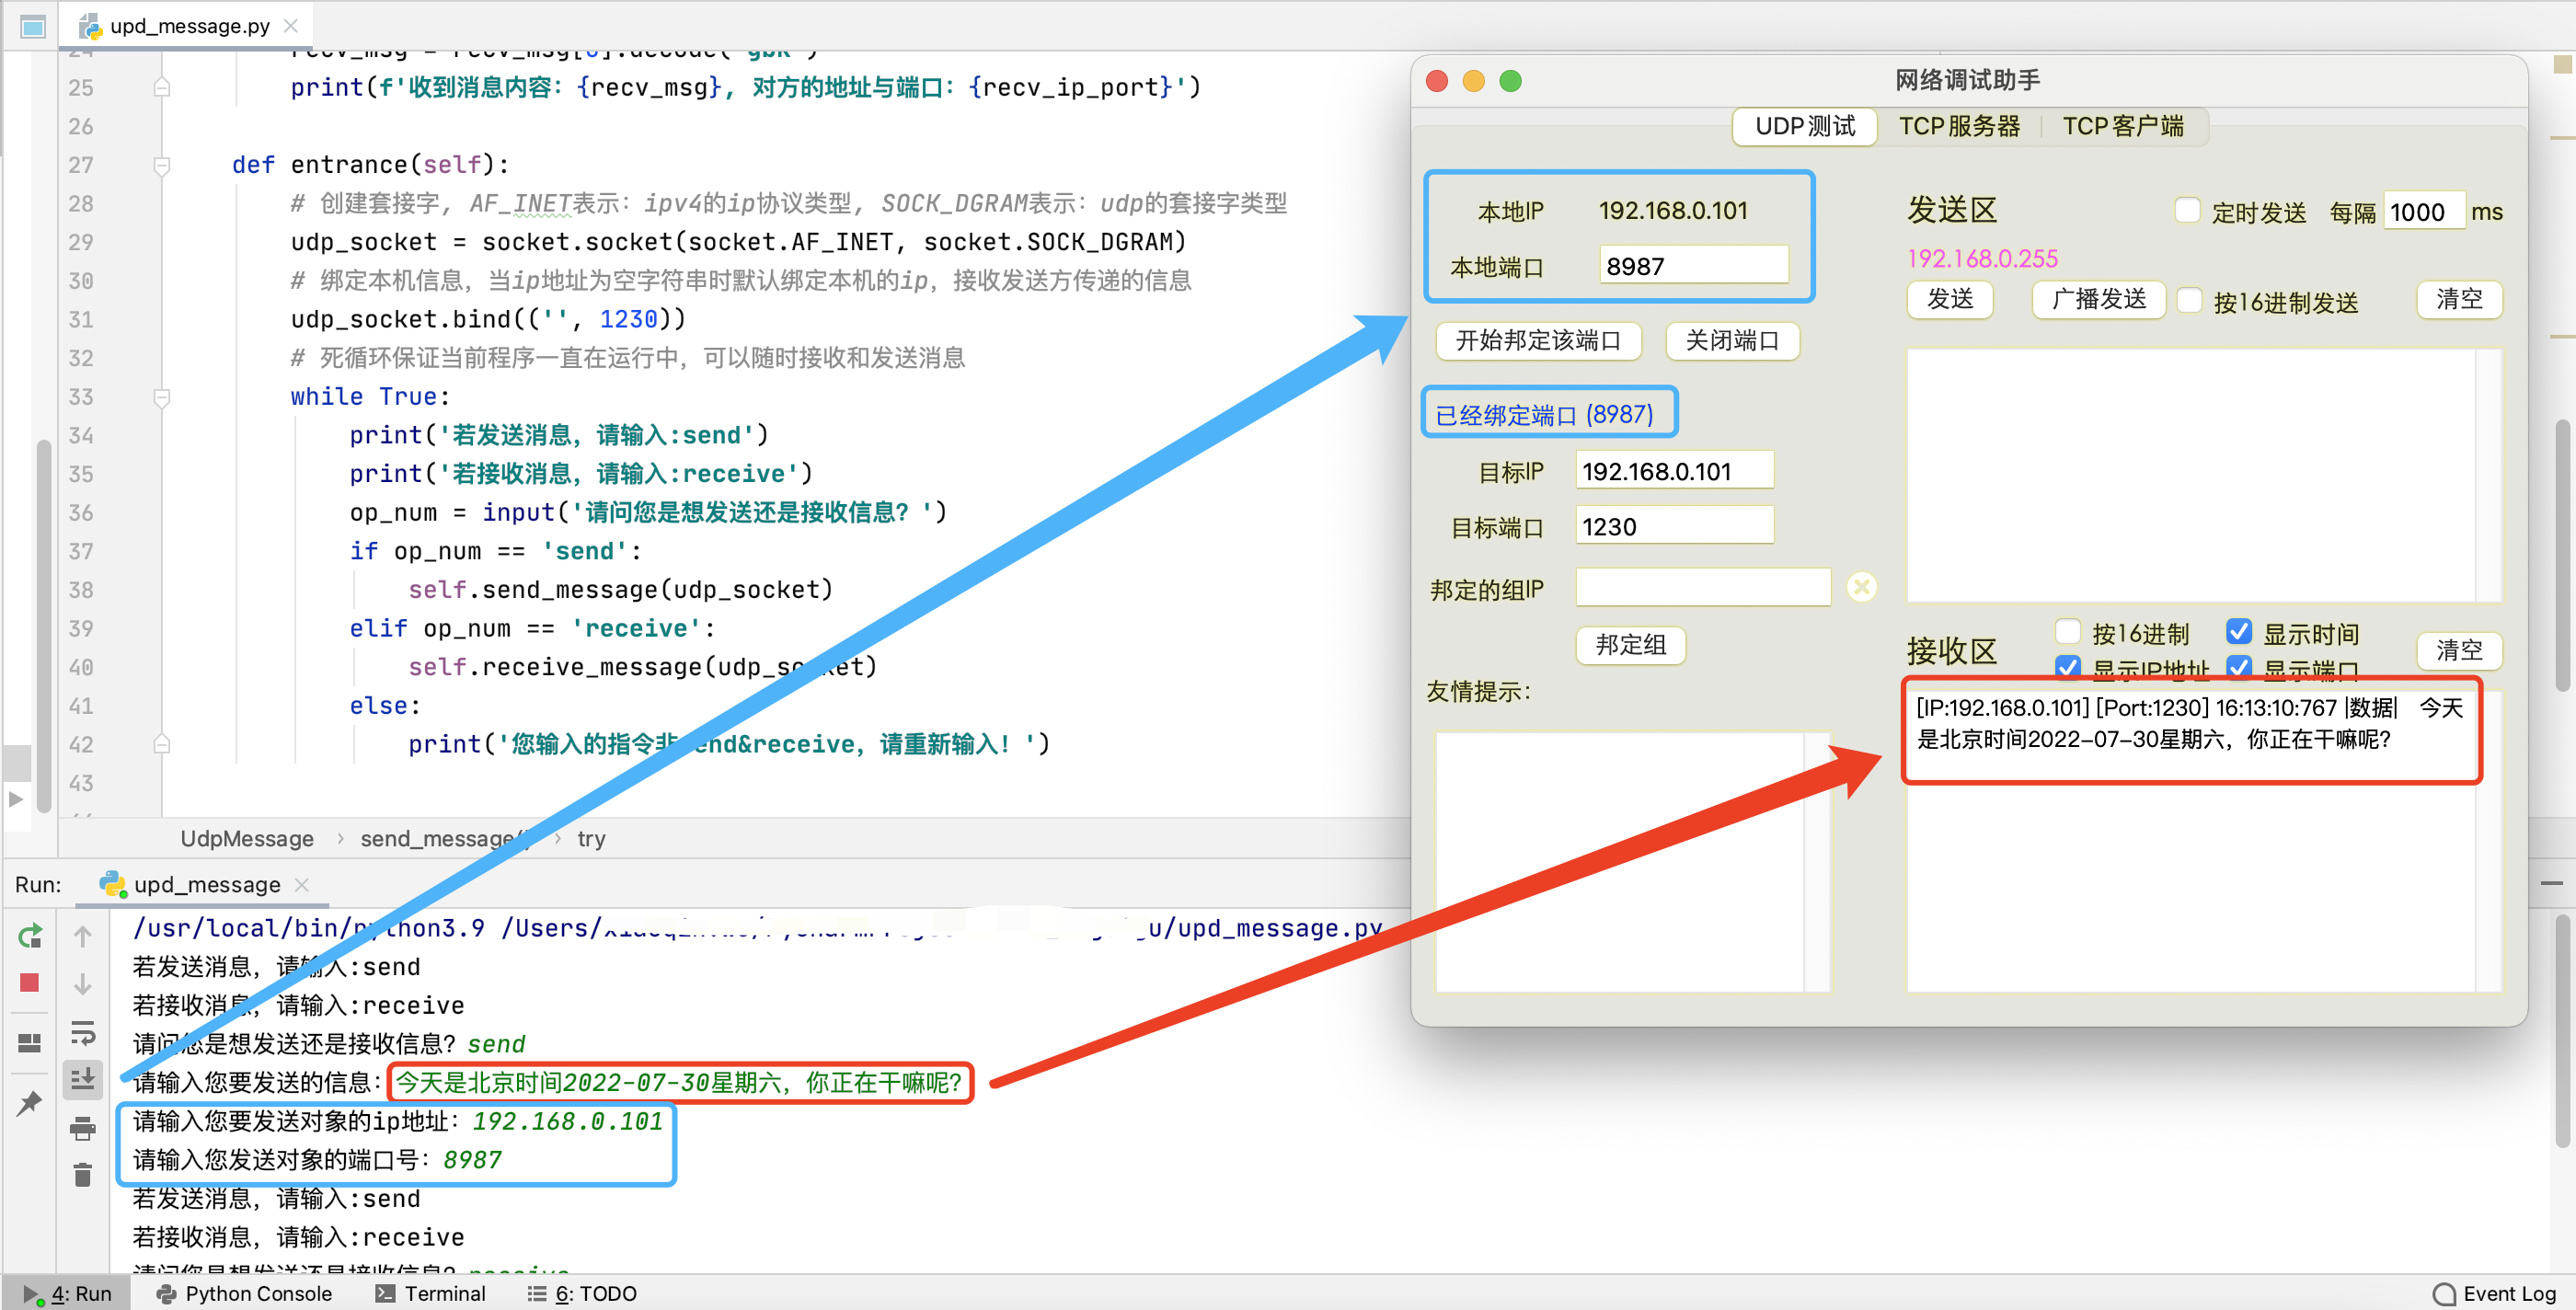
Task: Open the Terminal tab
Action: (431, 1294)
